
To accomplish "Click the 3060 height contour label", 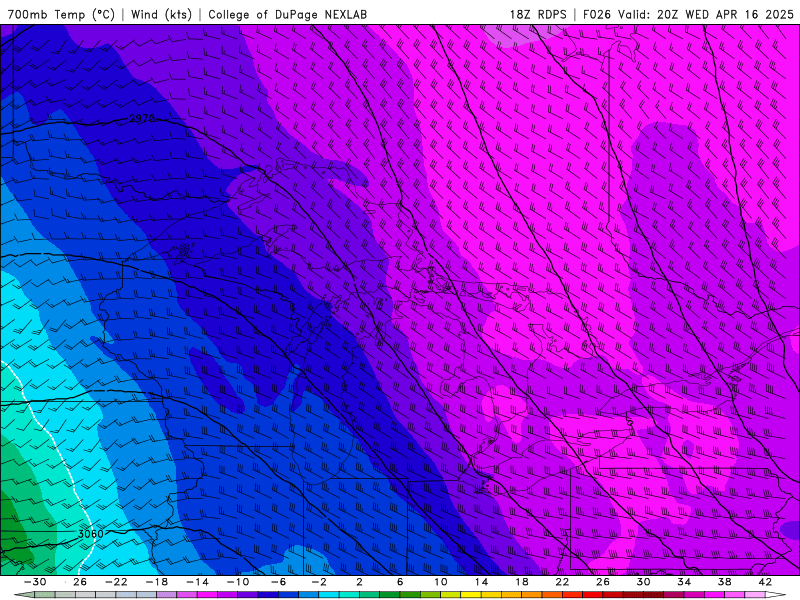I will (91, 534).
